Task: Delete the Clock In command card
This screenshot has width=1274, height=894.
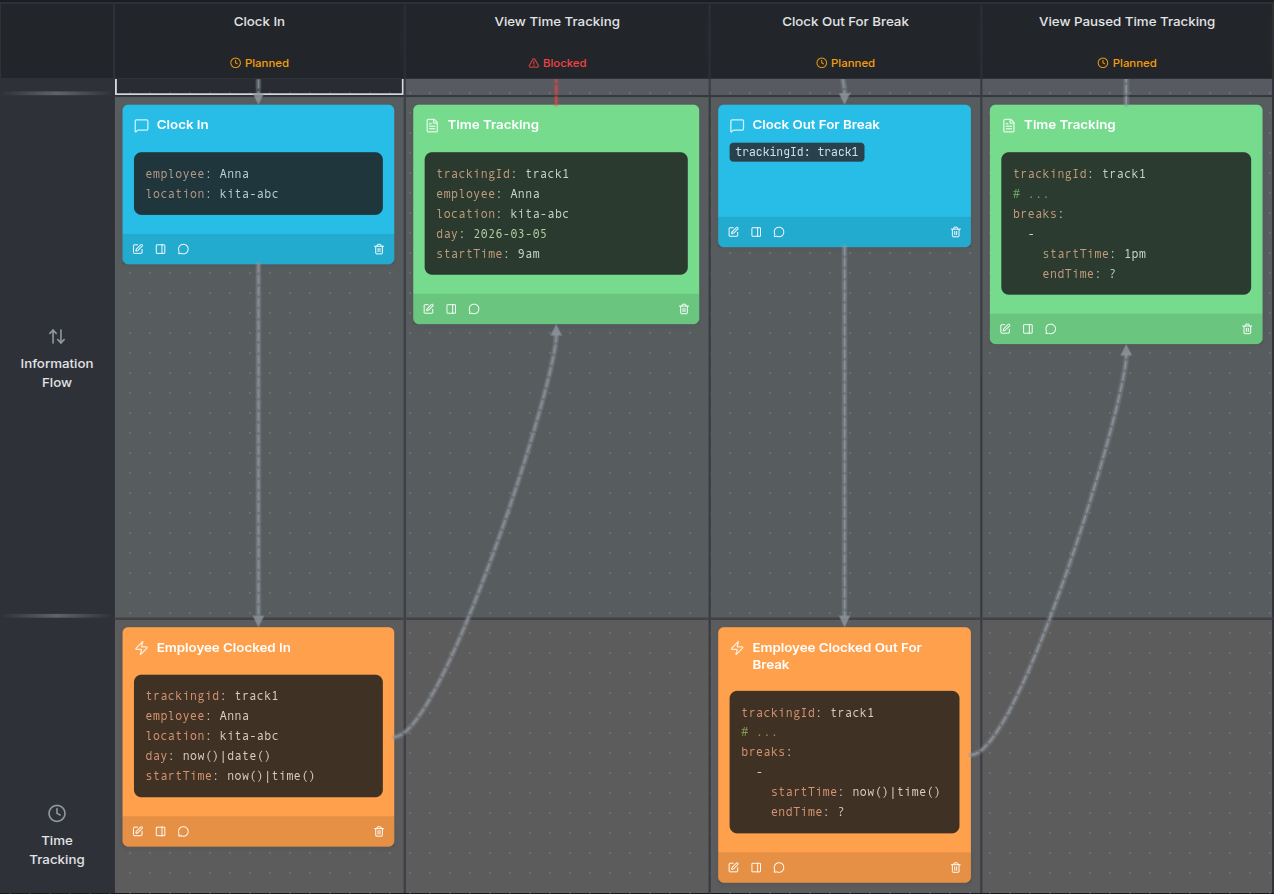Action: tap(379, 249)
